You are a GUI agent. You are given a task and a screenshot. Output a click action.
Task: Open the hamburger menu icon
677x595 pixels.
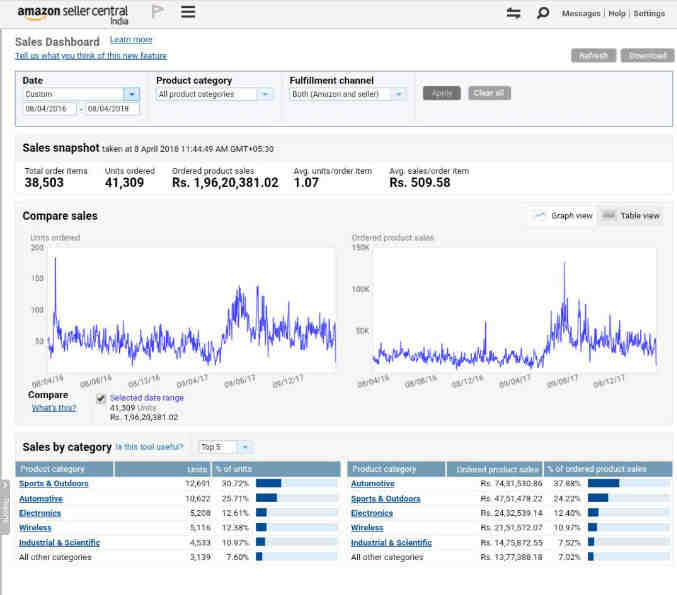[x=188, y=12]
